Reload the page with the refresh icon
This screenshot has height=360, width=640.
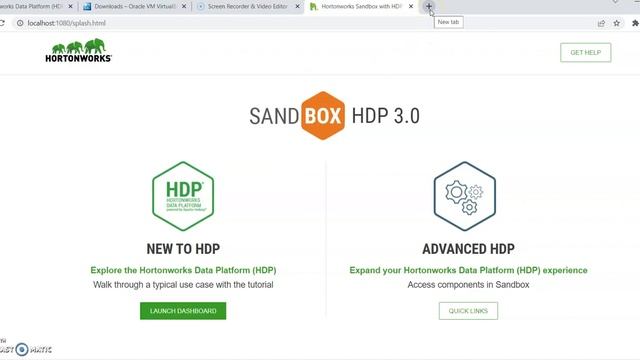coord(2,23)
